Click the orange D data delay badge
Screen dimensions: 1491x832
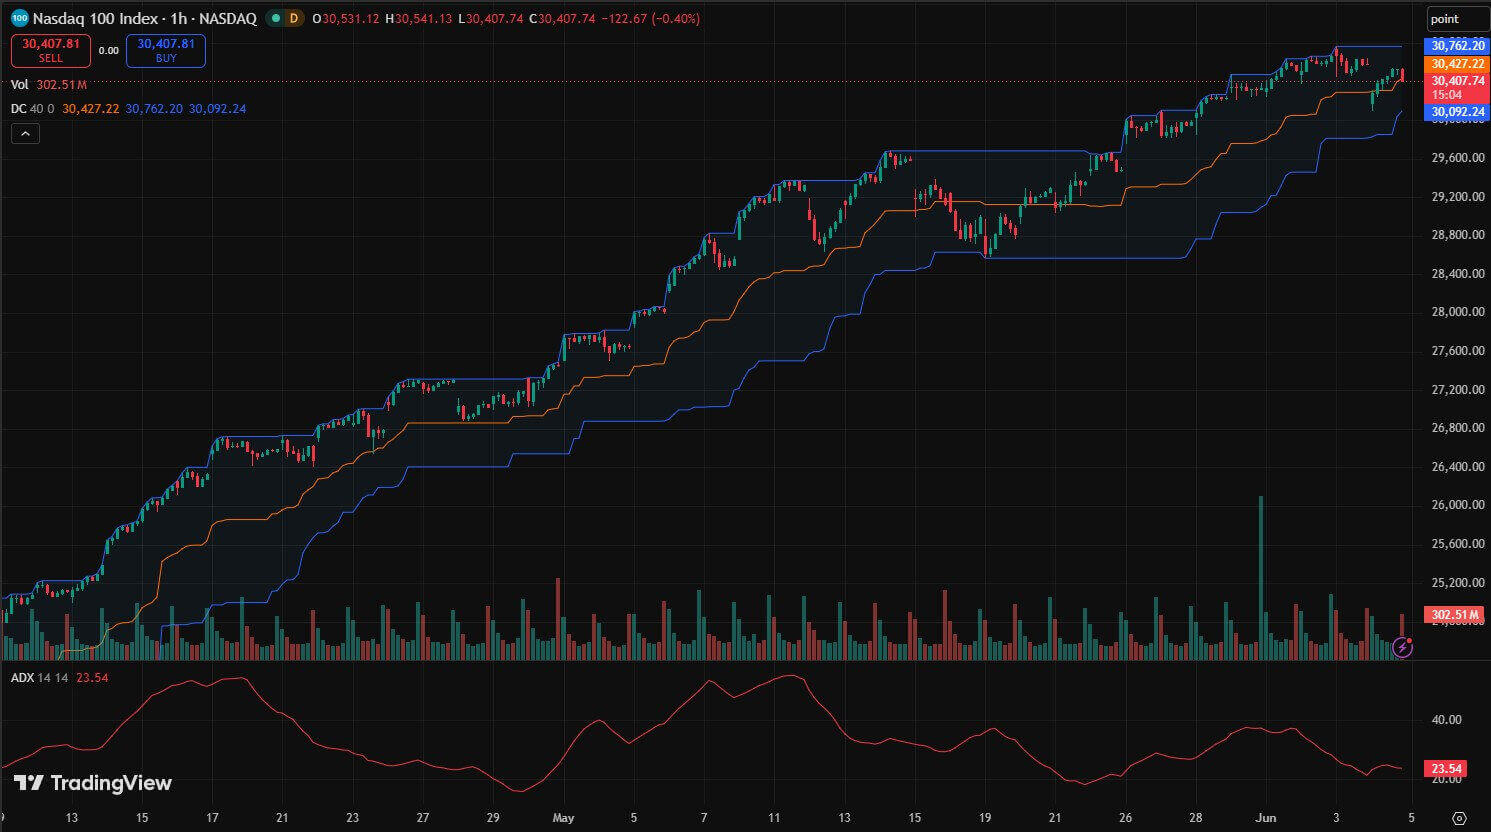tap(294, 18)
